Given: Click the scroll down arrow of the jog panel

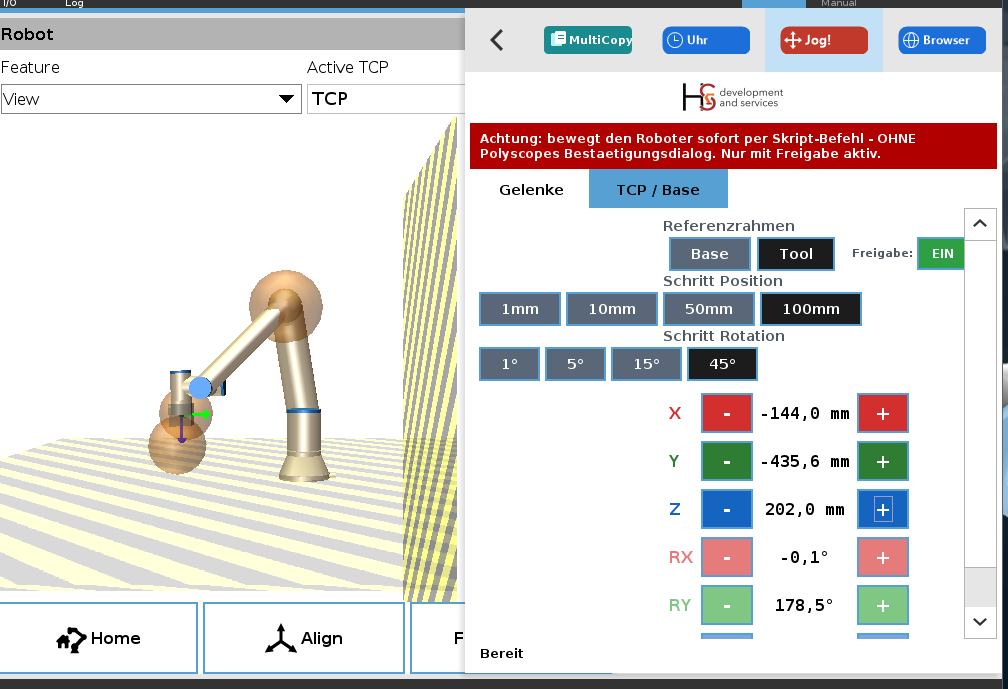Looking at the screenshot, I should coord(980,622).
